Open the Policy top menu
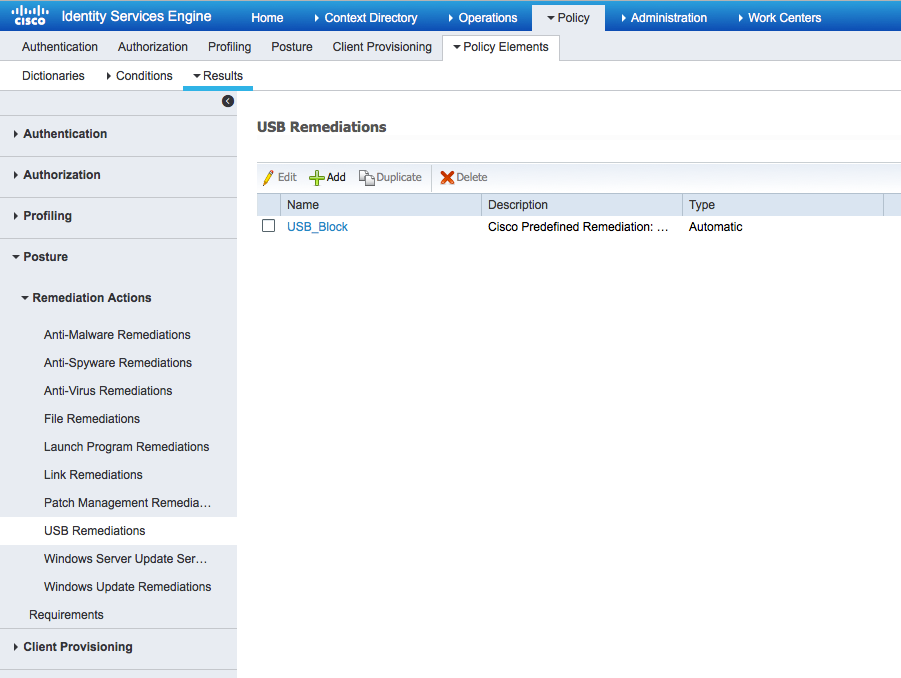Viewport: 901px width, 678px height. [x=568, y=18]
